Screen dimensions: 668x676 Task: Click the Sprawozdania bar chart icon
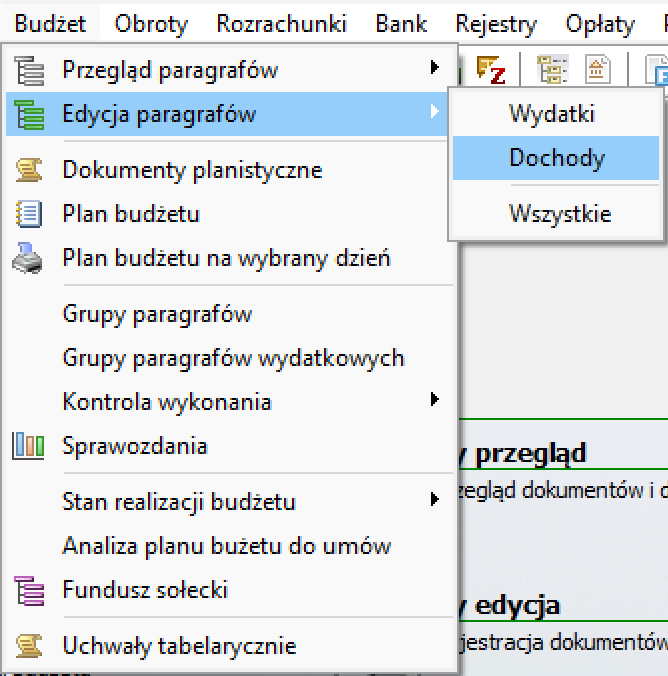tap(28, 446)
